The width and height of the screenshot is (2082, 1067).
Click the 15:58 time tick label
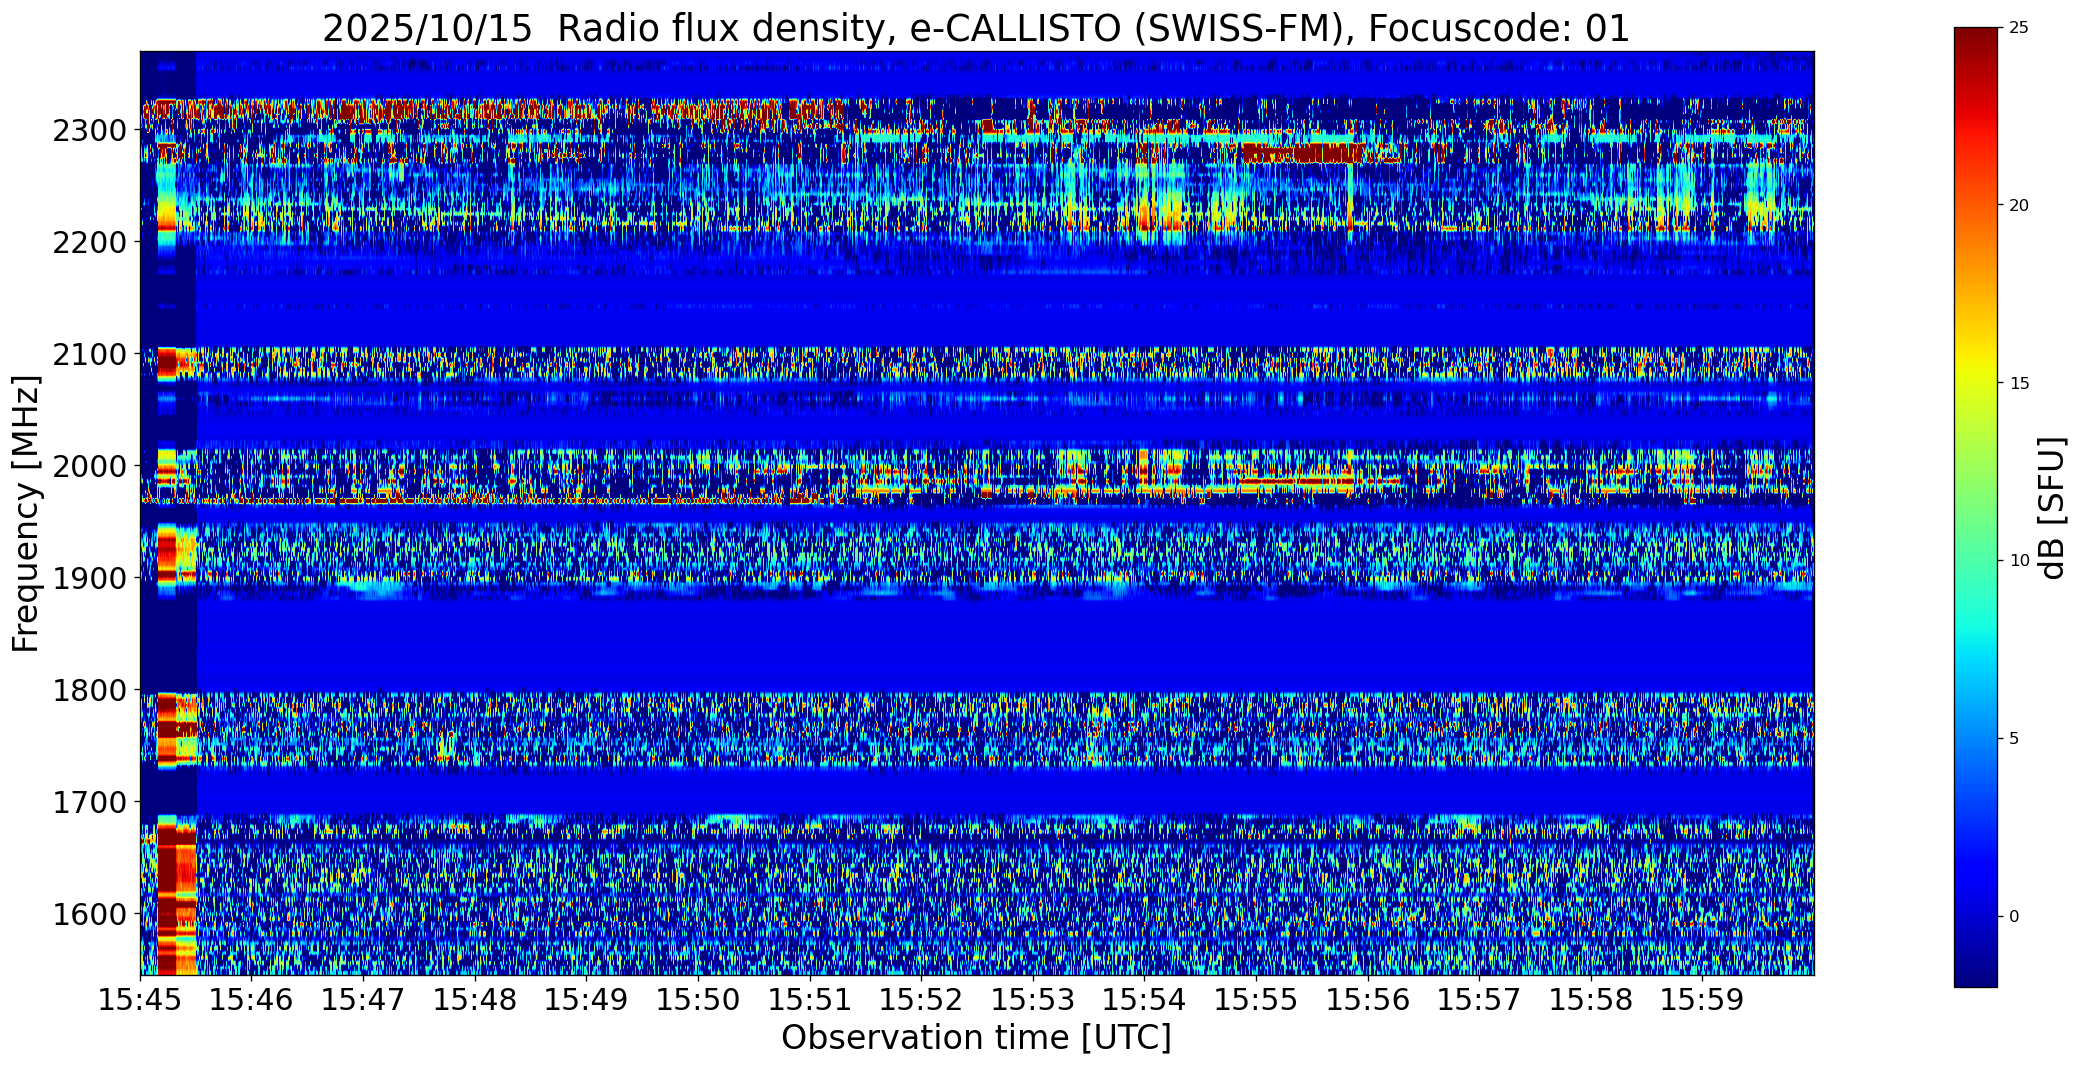(1591, 1000)
